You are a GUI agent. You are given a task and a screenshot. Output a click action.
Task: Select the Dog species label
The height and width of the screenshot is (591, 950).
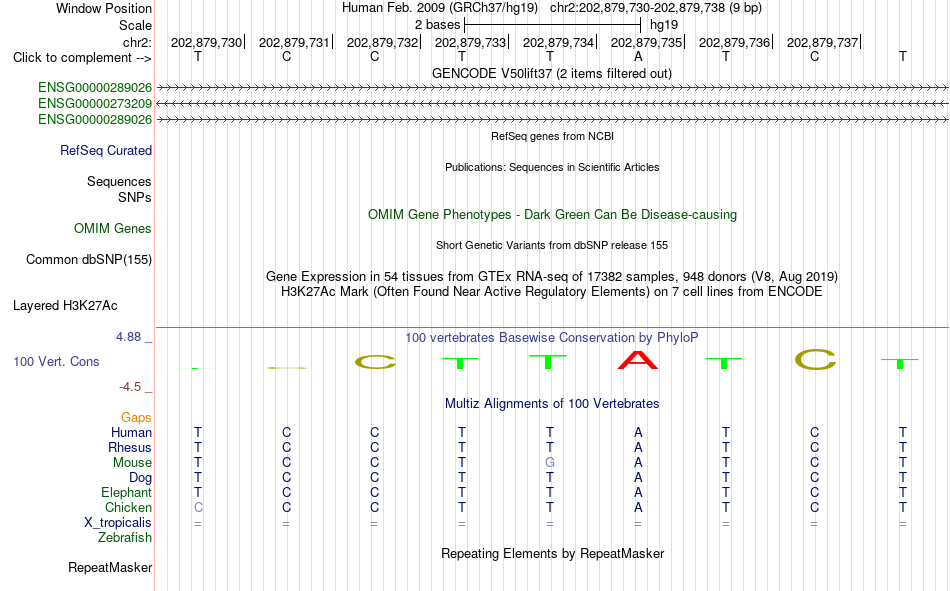pyautogui.click(x=140, y=478)
